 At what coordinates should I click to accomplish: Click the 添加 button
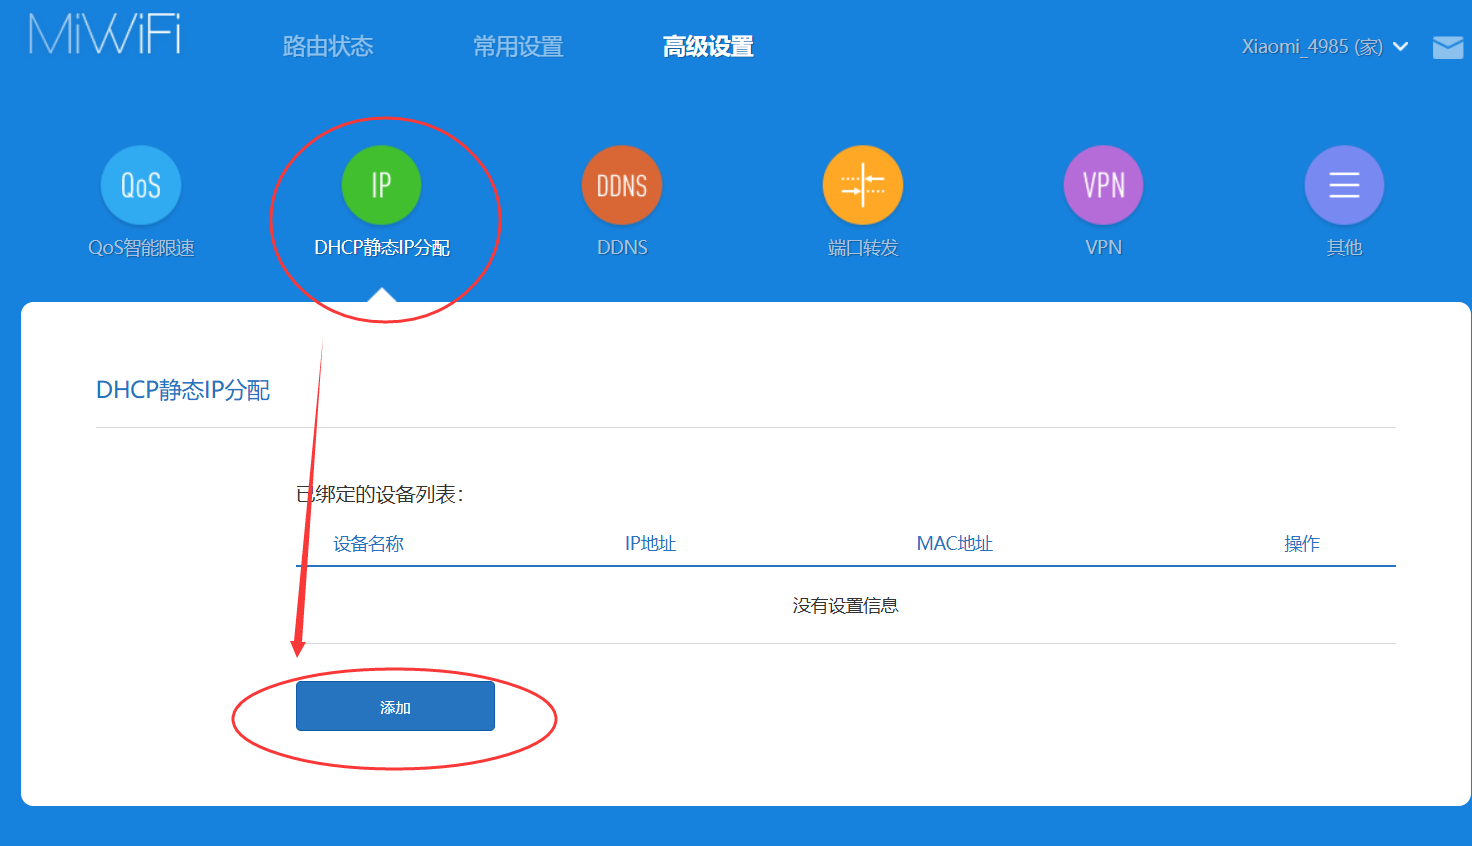tap(395, 705)
